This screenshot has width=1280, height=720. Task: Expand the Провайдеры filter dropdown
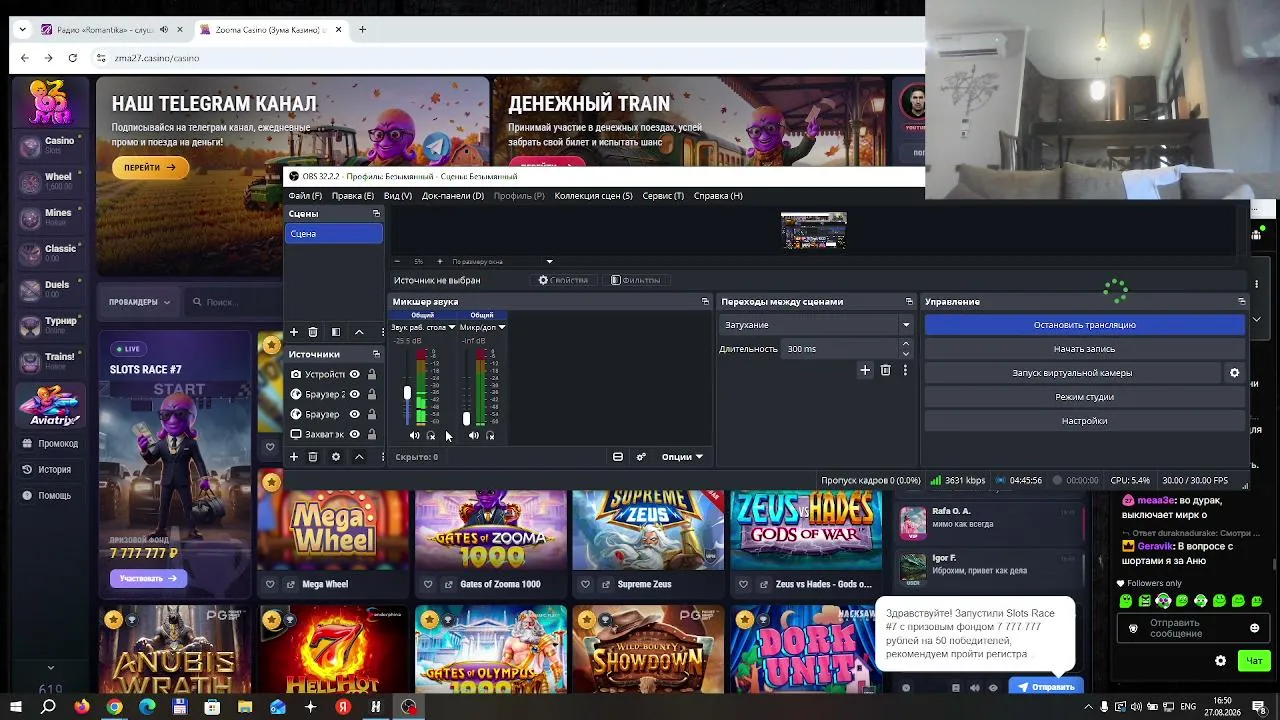click(139, 302)
